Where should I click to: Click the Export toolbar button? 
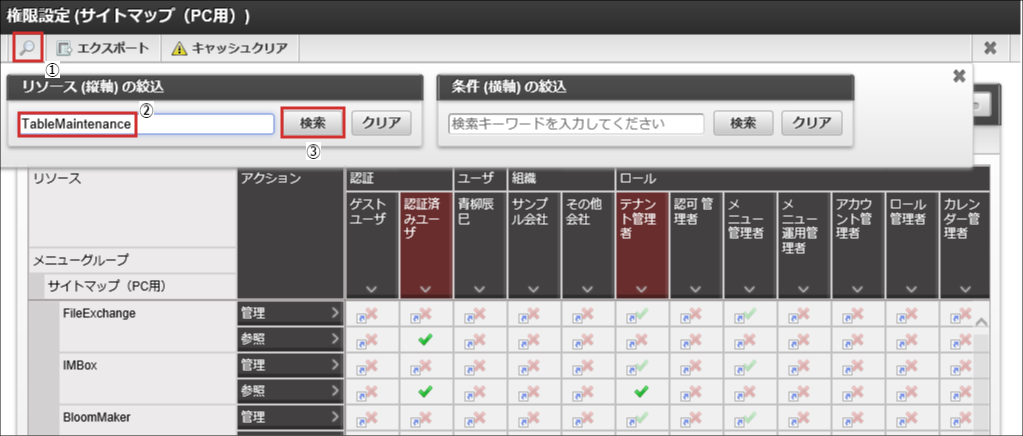pyautogui.click(x=103, y=48)
